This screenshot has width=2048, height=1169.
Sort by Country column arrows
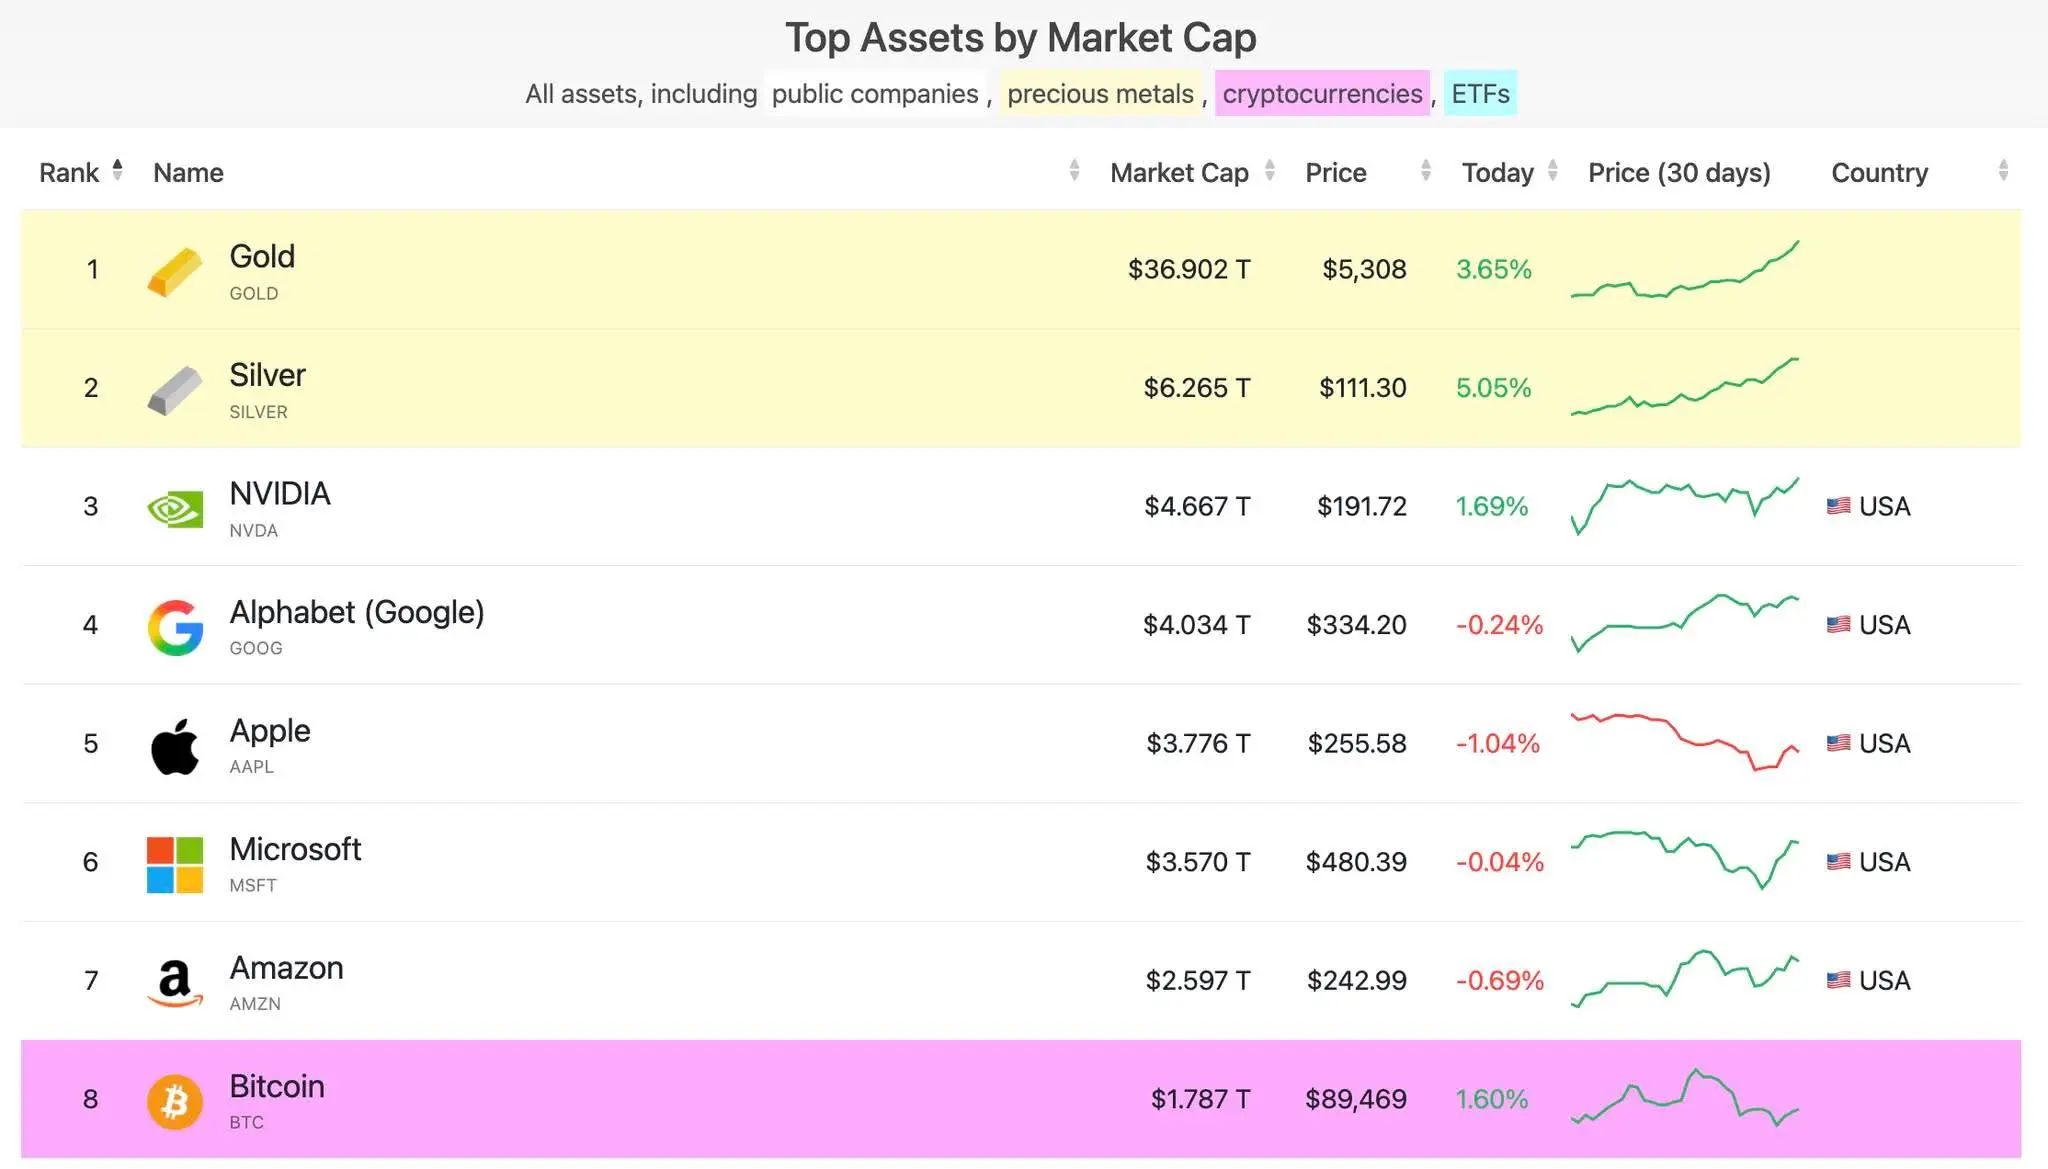(2003, 171)
